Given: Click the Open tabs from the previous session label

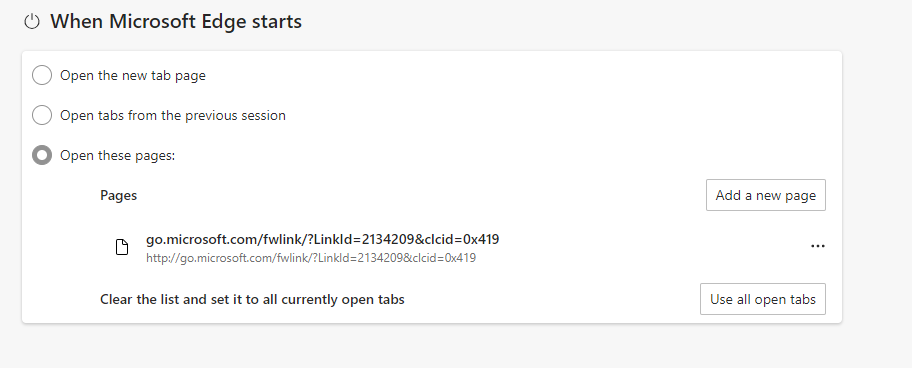Looking at the screenshot, I should [173, 115].
